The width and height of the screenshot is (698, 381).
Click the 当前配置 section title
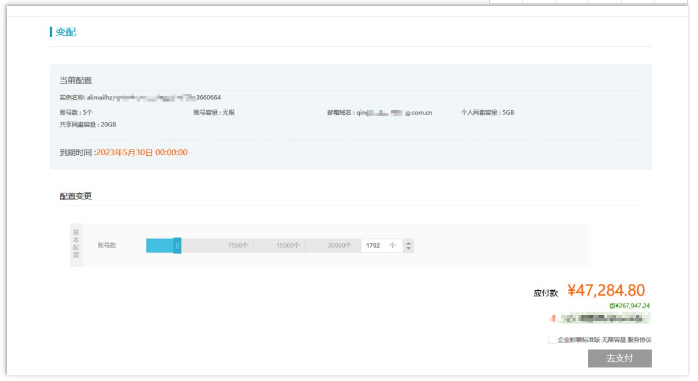[x=76, y=81]
